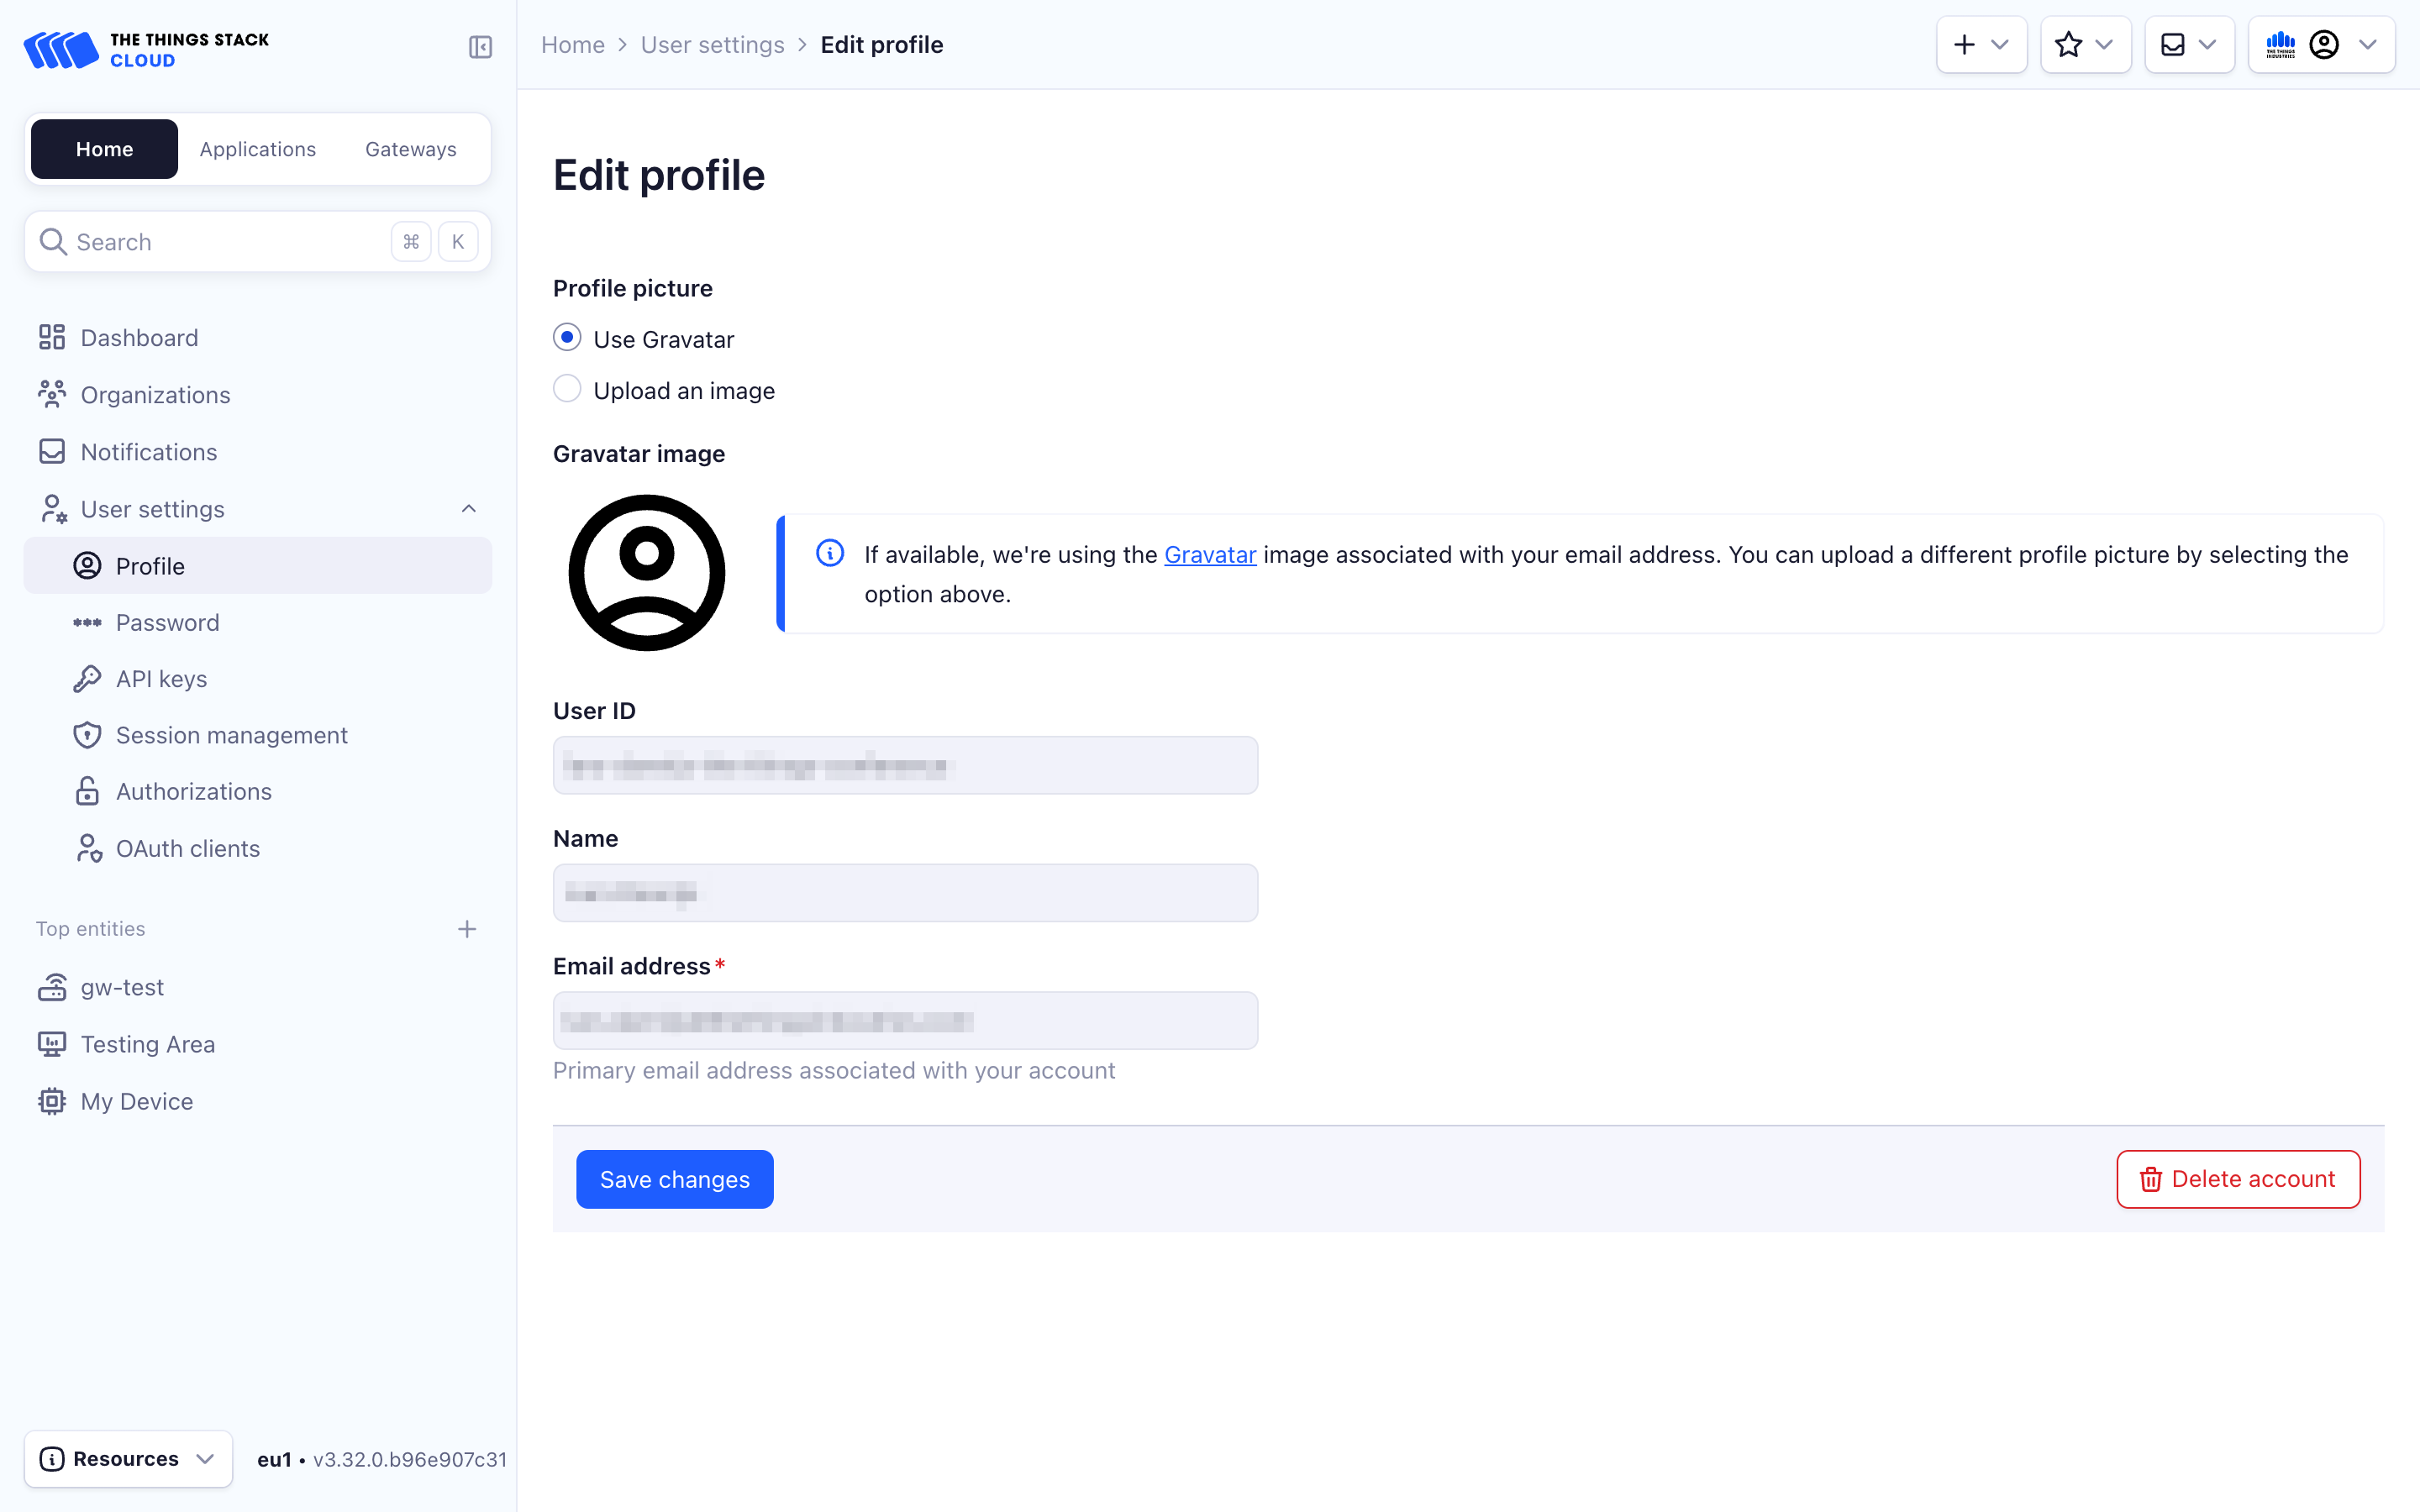Screen dimensions: 2420x1512
Task: Expand the user account menu
Action: point(2321,45)
